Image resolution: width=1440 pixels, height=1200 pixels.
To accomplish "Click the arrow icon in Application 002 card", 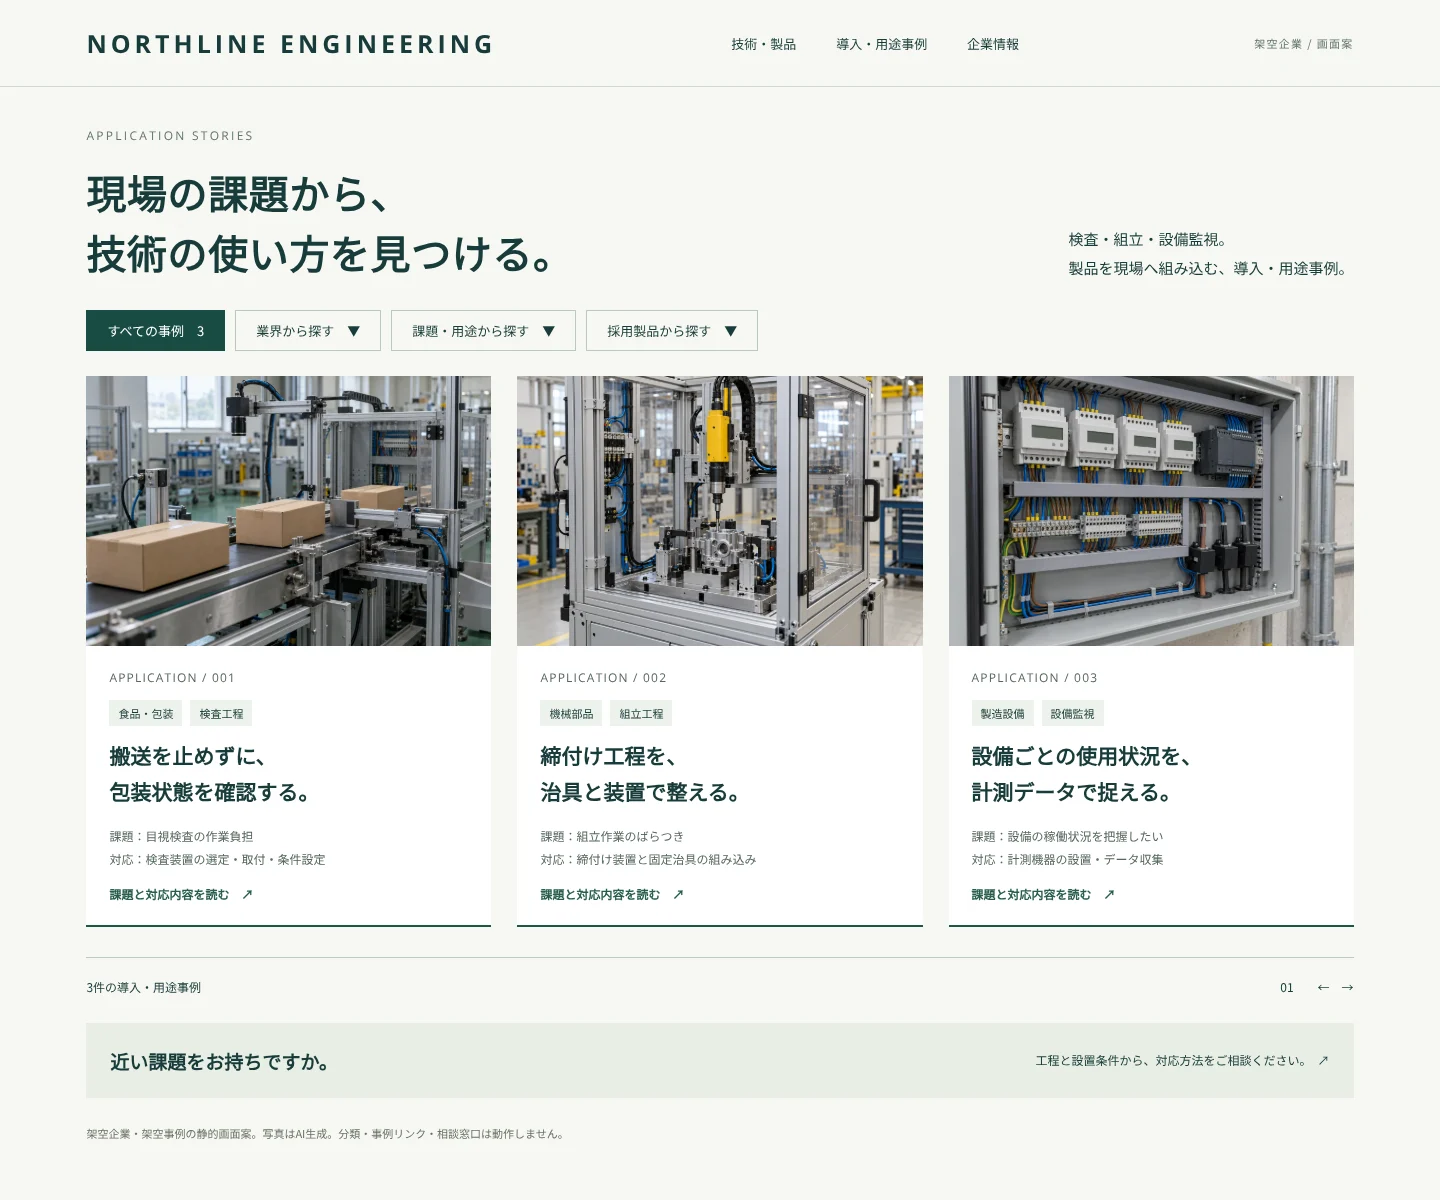I will click(678, 895).
